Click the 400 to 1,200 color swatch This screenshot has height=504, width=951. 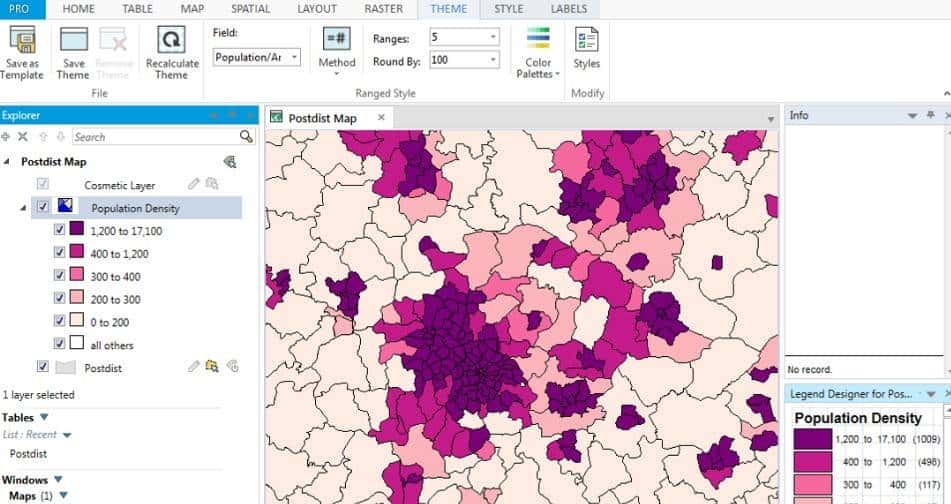(x=77, y=253)
